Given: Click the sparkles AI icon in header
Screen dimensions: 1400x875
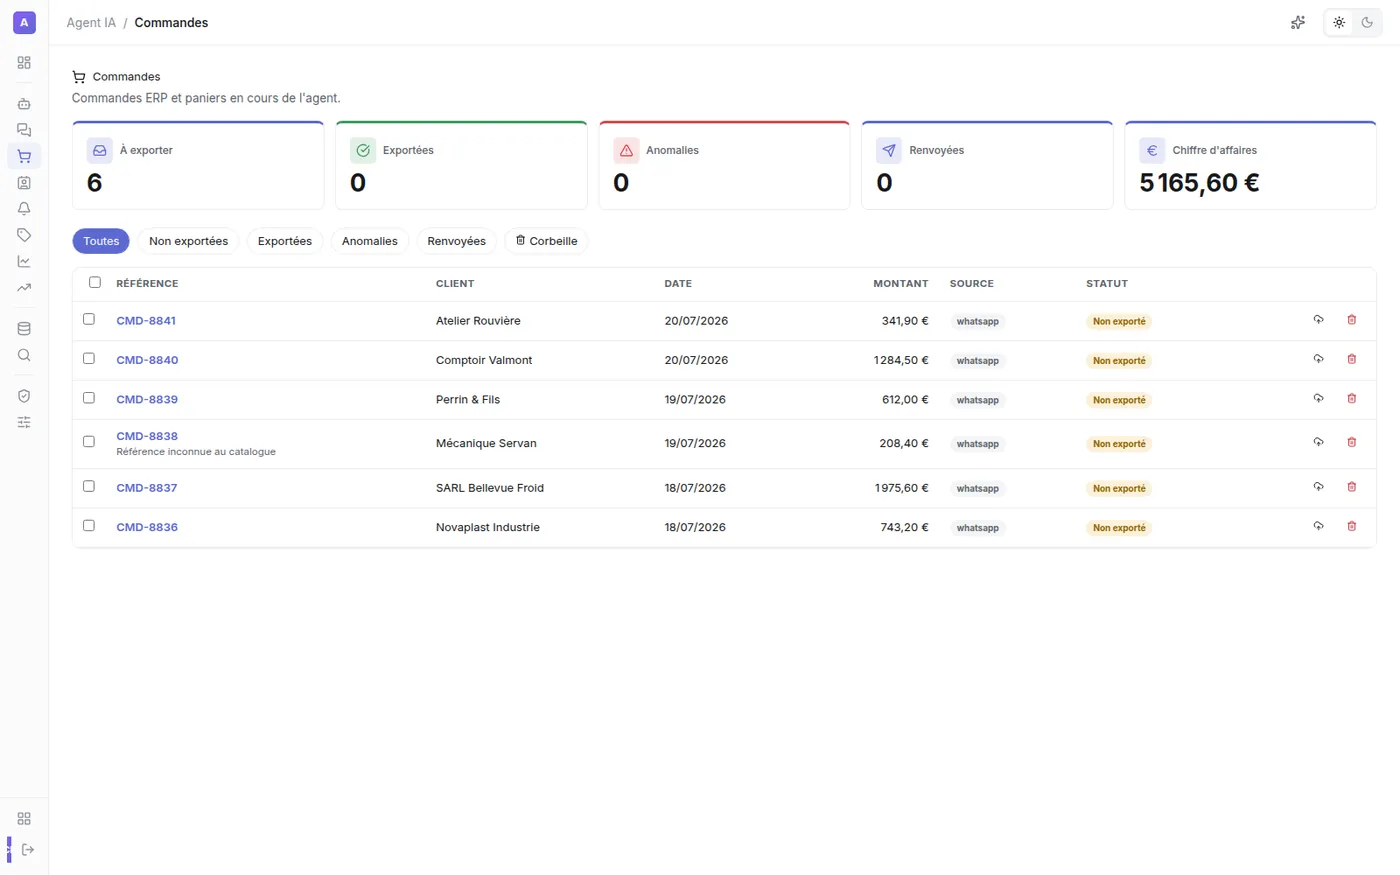Looking at the screenshot, I should pos(1298,22).
